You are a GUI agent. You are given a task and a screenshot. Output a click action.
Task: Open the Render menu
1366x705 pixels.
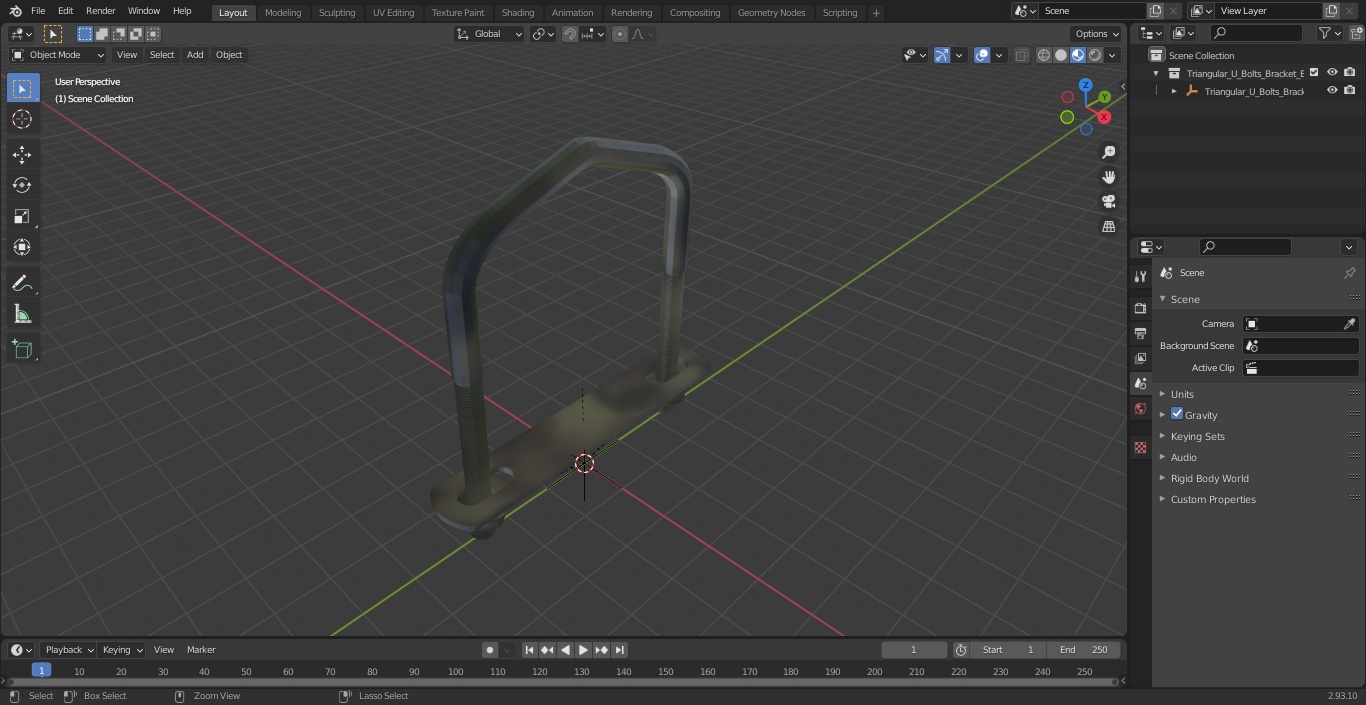tap(101, 11)
